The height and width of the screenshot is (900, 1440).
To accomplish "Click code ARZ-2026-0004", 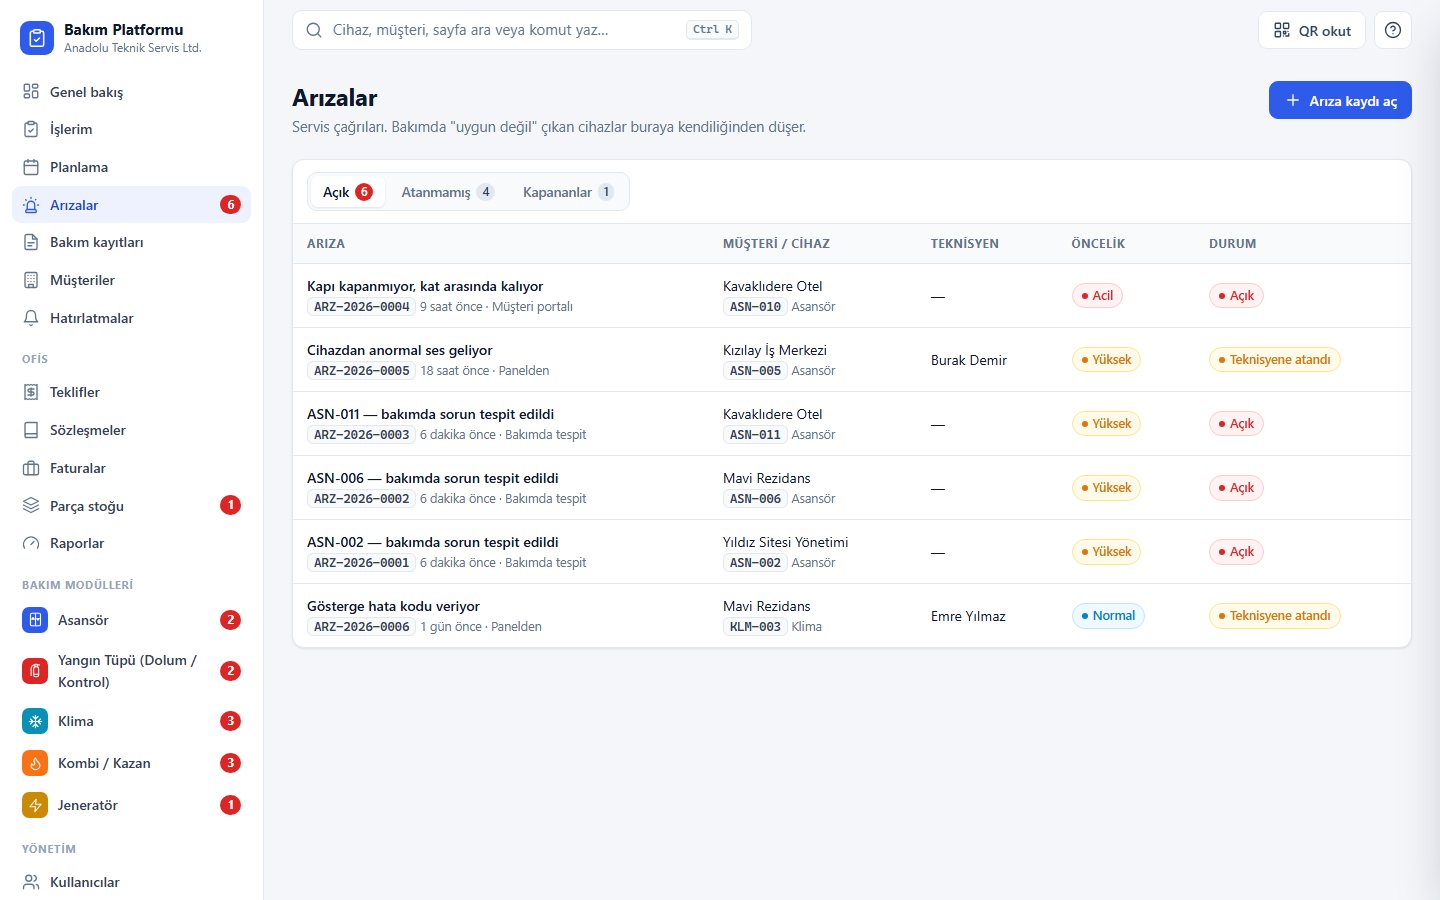I will tap(362, 307).
